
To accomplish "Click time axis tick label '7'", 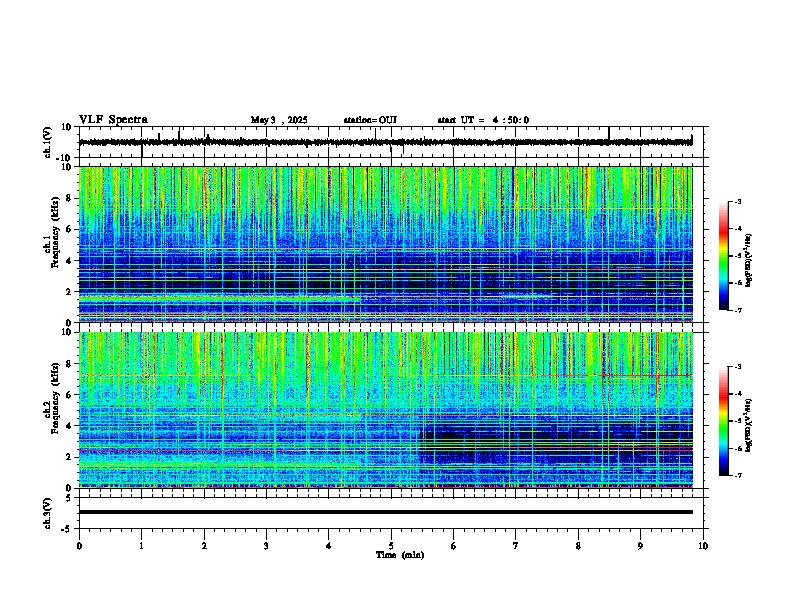I will [516, 546].
